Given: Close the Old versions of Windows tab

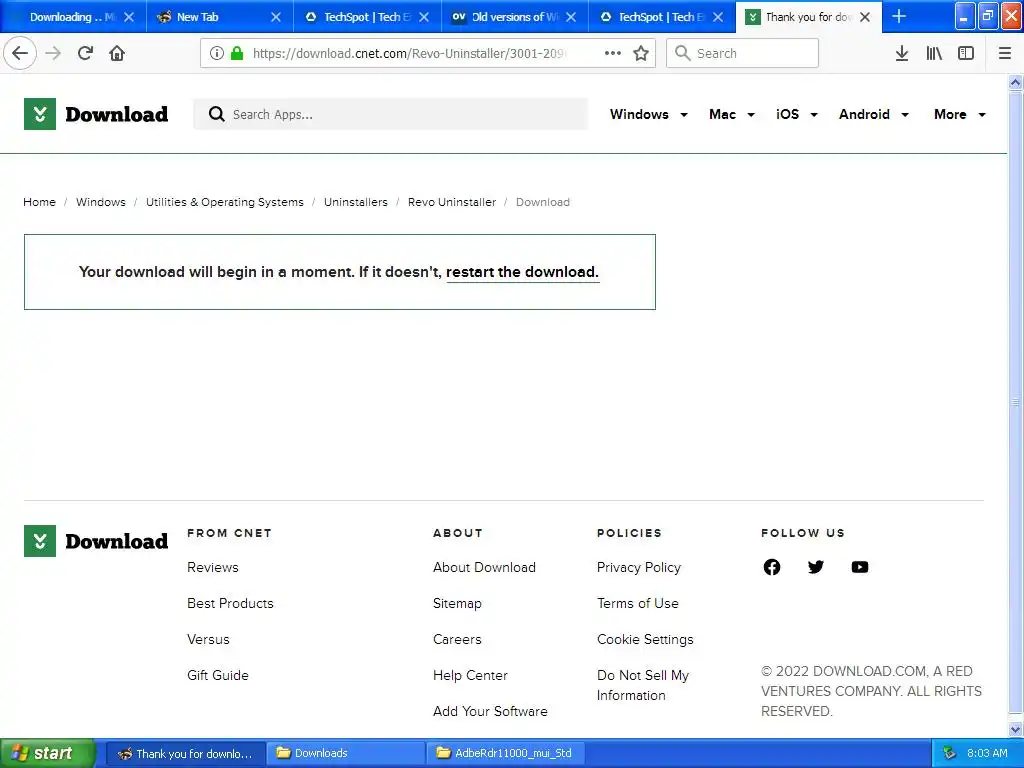Looking at the screenshot, I should tap(571, 17).
